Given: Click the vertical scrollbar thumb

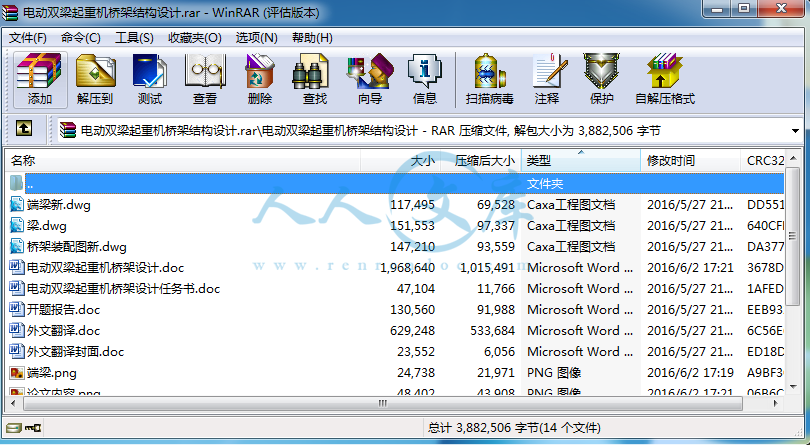Looking at the screenshot, I should point(792,236).
